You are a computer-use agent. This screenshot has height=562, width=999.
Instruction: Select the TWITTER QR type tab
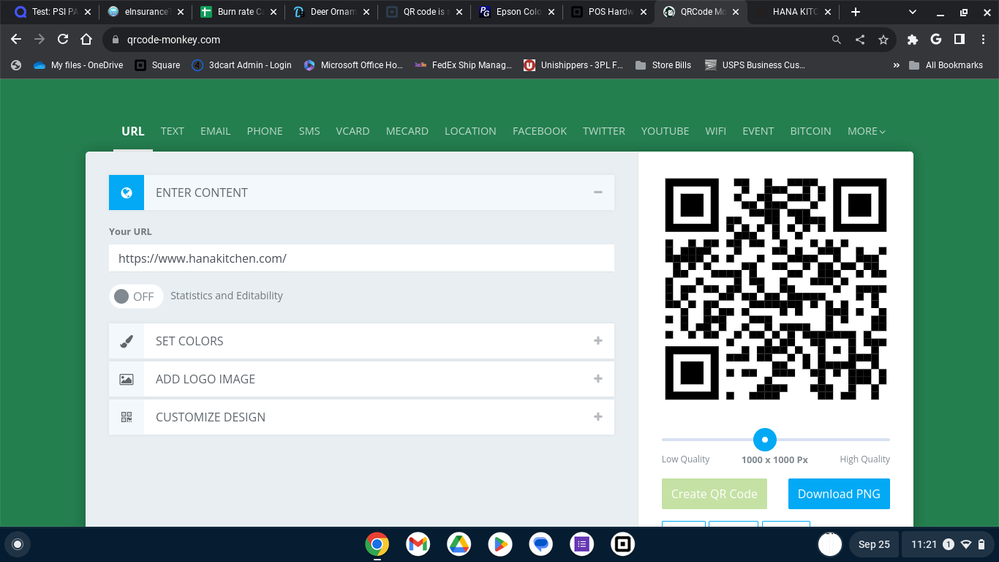(x=603, y=131)
